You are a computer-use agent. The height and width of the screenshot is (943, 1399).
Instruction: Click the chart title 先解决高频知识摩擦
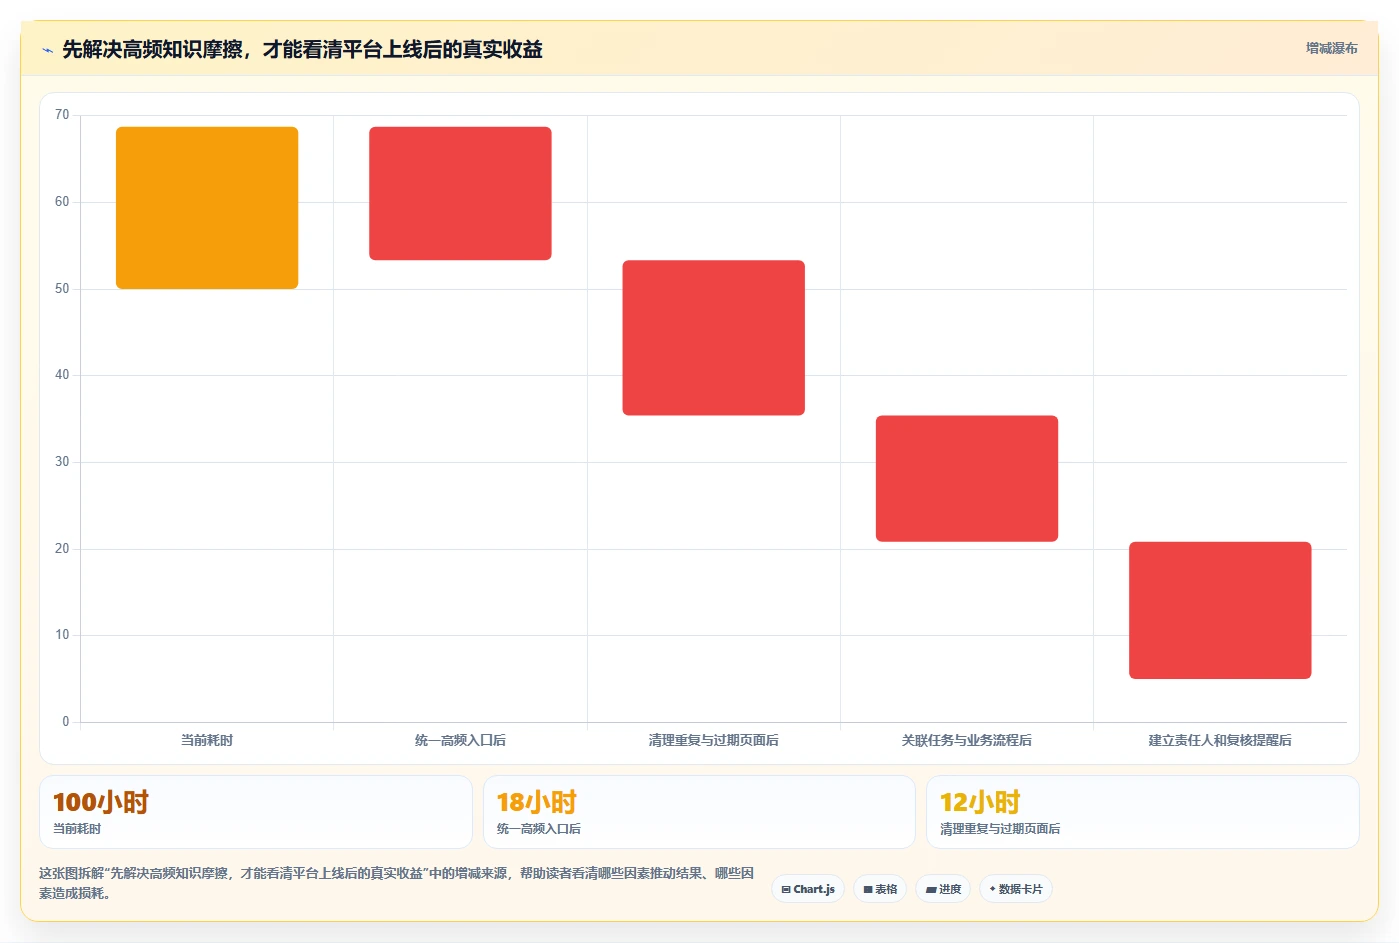pyautogui.click(x=302, y=49)
